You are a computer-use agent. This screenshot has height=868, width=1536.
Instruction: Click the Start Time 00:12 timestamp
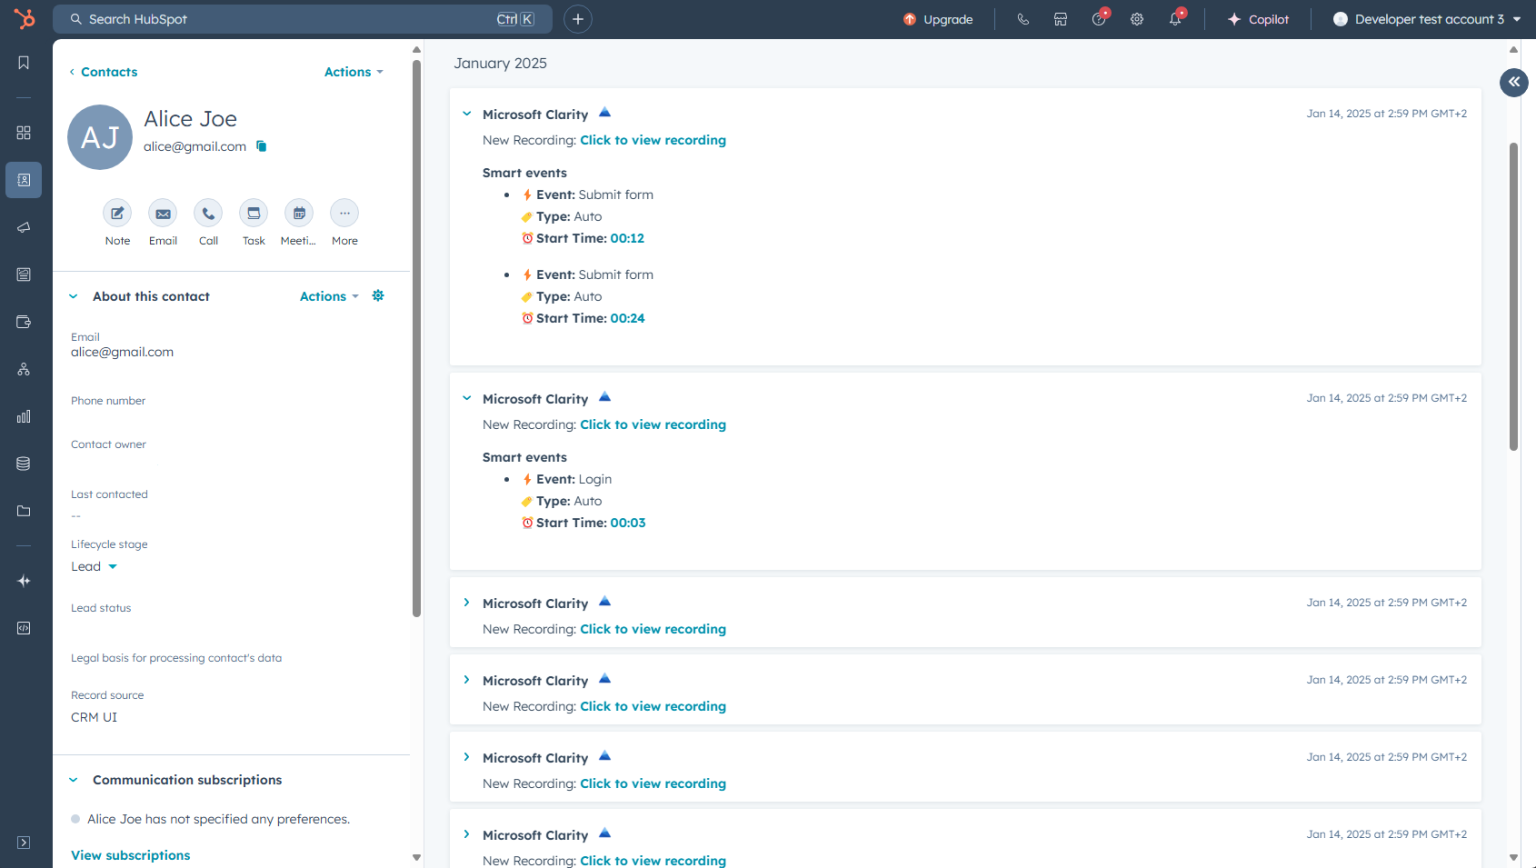tap(627, 238)
